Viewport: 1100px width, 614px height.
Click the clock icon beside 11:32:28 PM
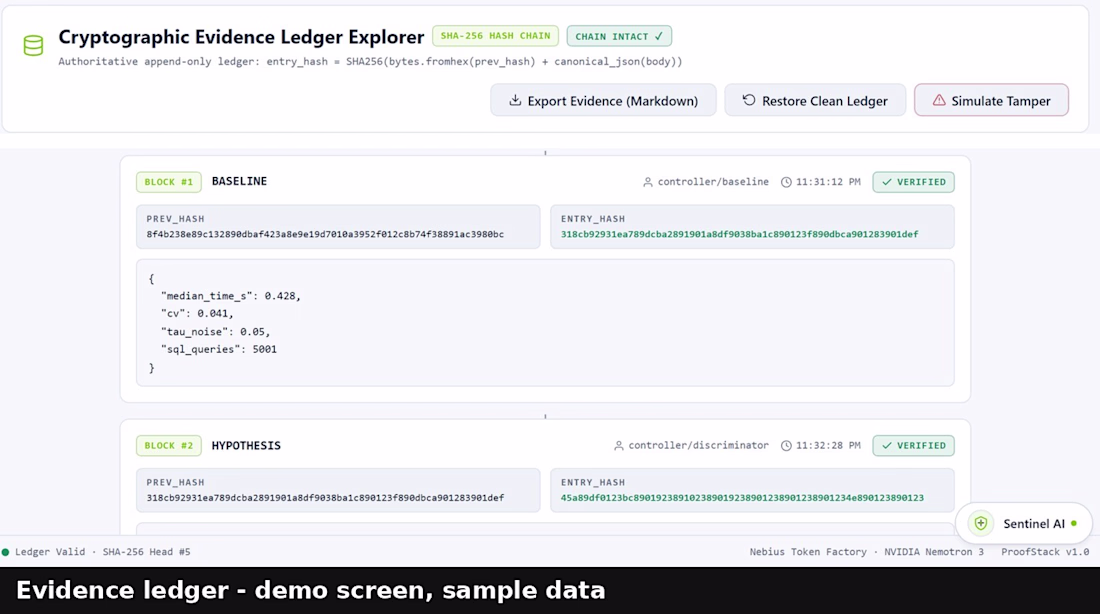coord(786,446)
